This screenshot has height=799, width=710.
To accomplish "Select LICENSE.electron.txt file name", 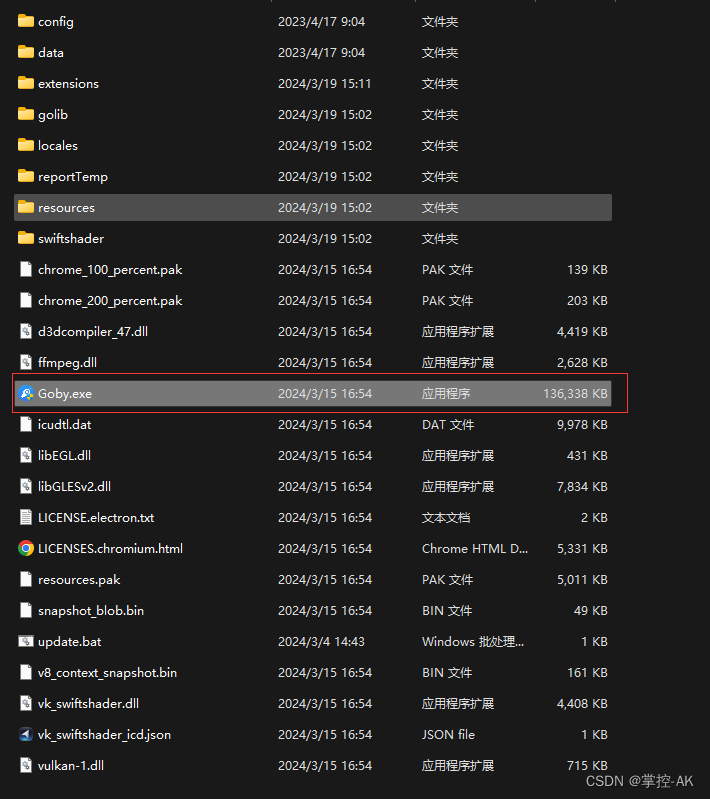I will tap(96, 518).
